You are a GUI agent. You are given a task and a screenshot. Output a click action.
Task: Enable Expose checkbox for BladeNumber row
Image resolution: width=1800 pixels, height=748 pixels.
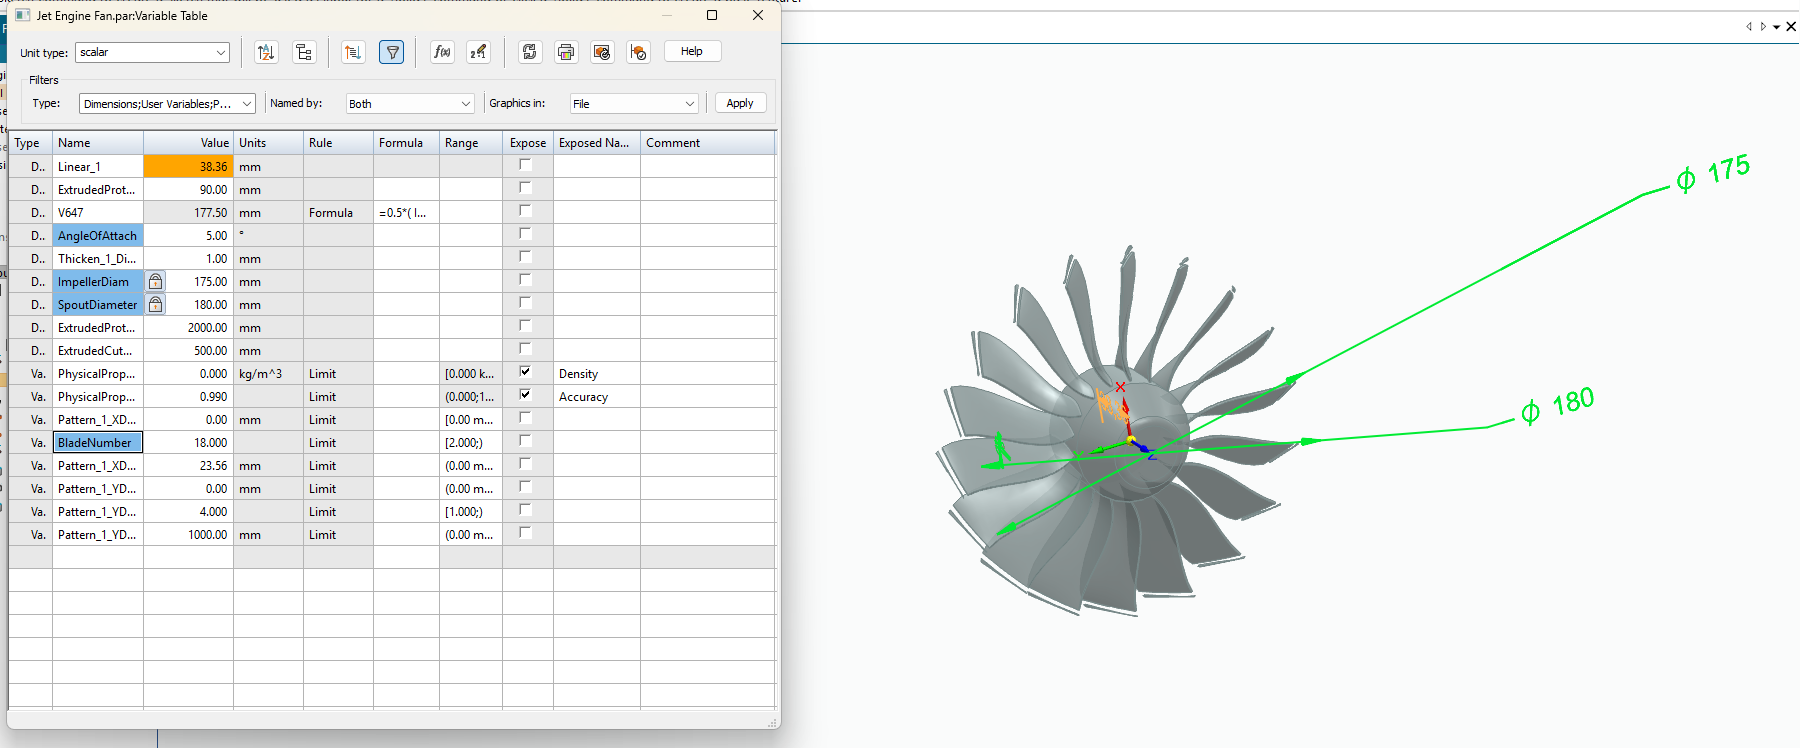[525, 441]
